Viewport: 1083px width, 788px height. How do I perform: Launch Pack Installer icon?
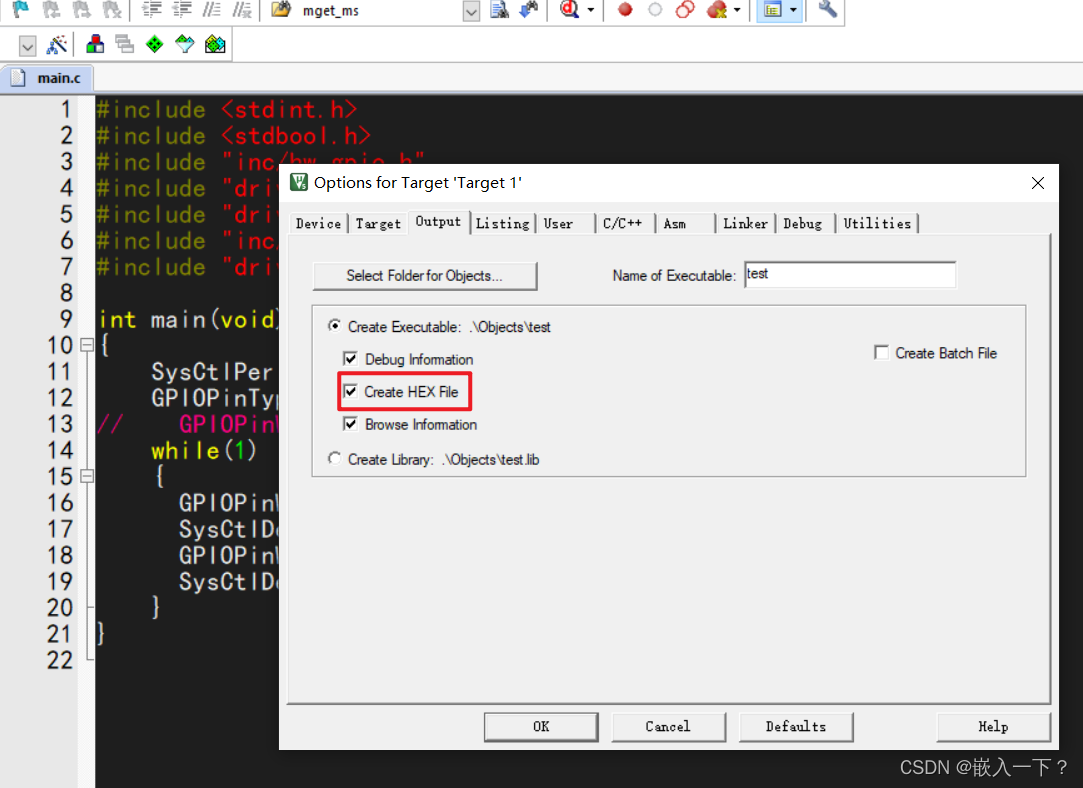point(215,45)
